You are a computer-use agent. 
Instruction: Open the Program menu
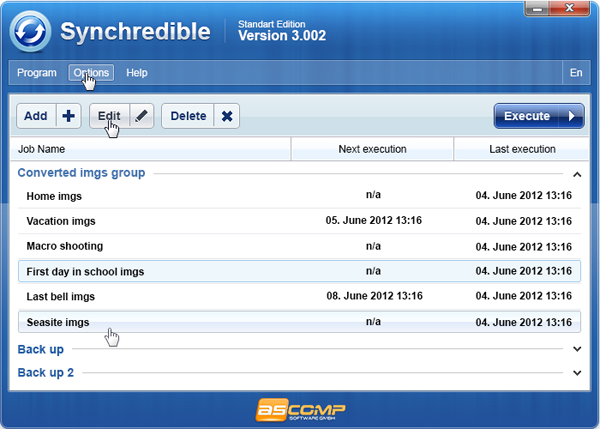(x=36, y=73)
